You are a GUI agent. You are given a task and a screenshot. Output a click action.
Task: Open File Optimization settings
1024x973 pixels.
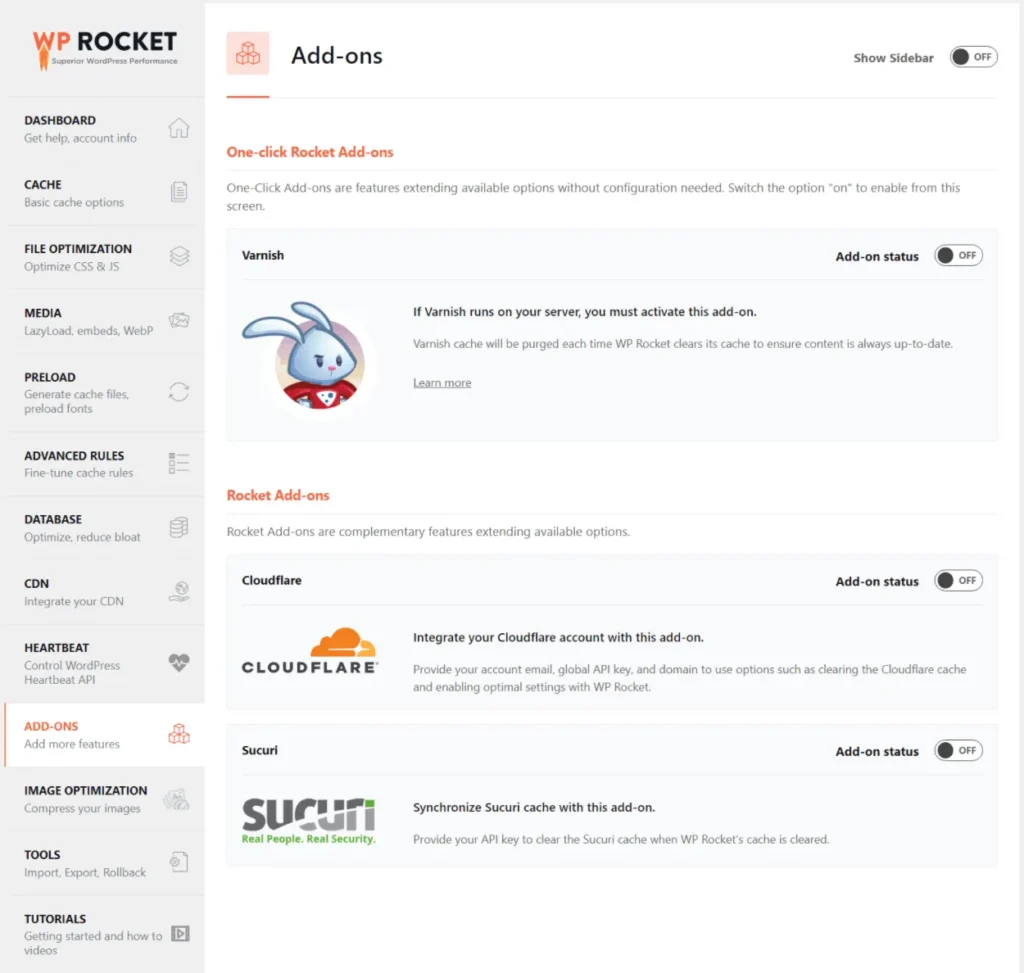pyautogui.click(x=104, y=257)
